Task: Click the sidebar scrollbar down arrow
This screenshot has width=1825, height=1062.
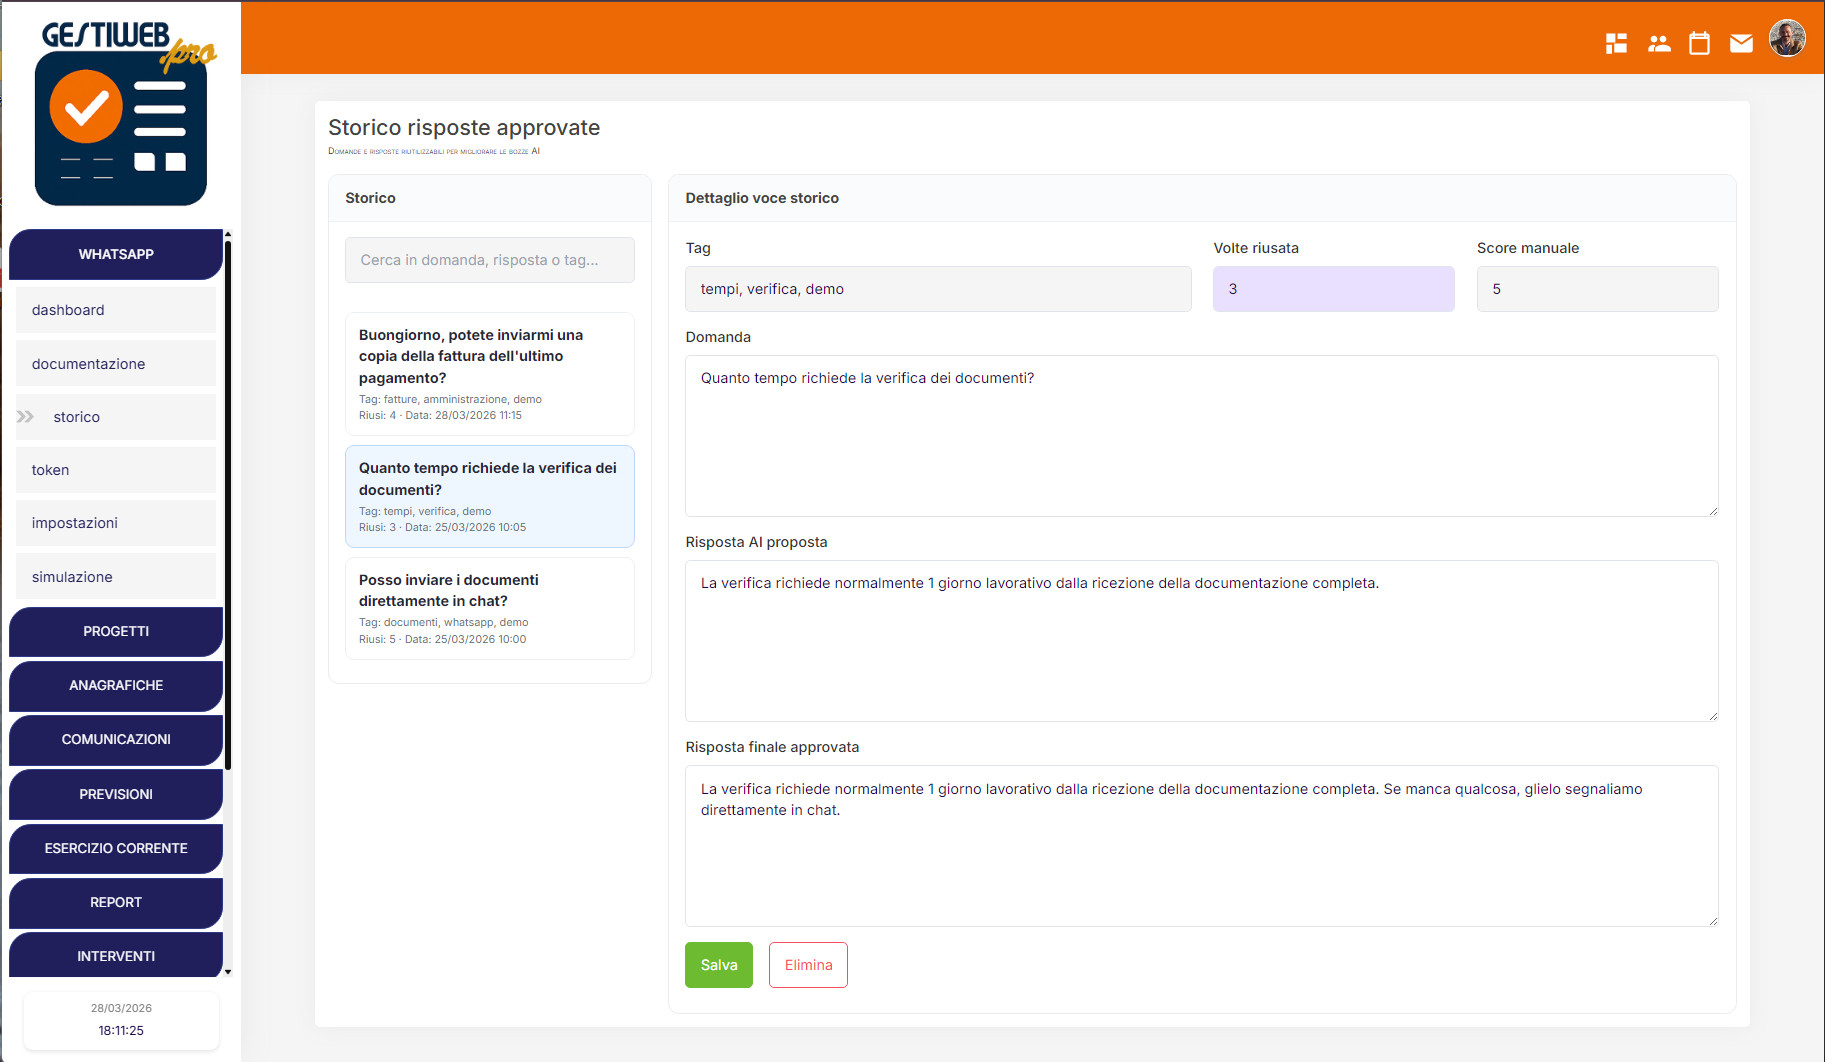Action: click(227, 971)
